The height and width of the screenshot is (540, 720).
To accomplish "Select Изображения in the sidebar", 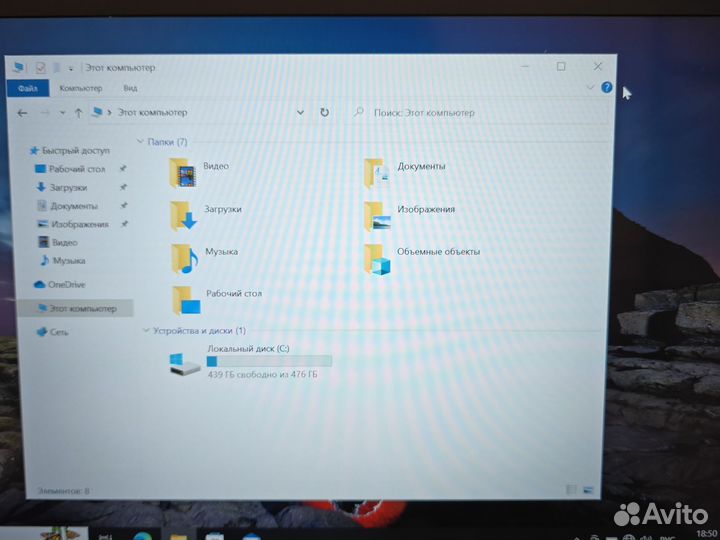I will 73,224.
